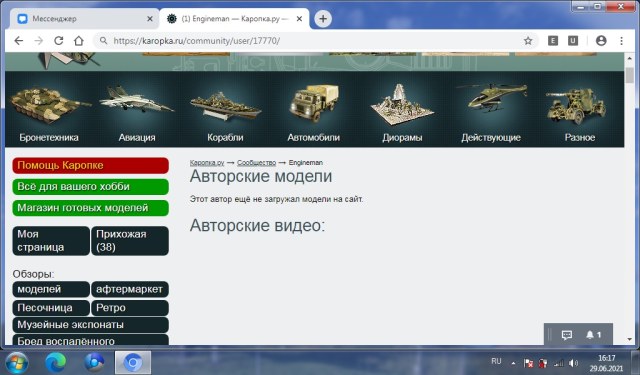The width and height of the screenshot is (640, 375).
Task: Open the chat bubble icon in bottom widget
Action: point(567,335)
